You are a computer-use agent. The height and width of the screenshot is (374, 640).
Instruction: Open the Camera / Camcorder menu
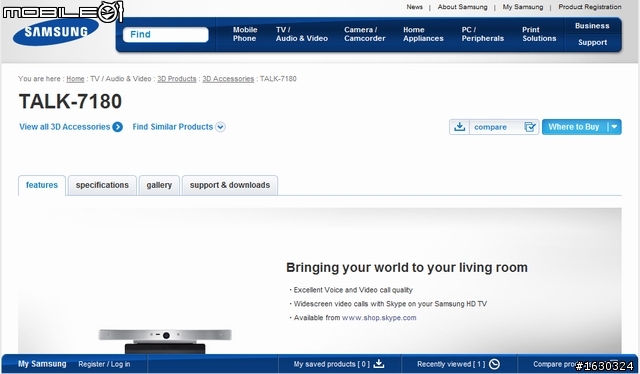pyautogui.click(x=364, y=34)
